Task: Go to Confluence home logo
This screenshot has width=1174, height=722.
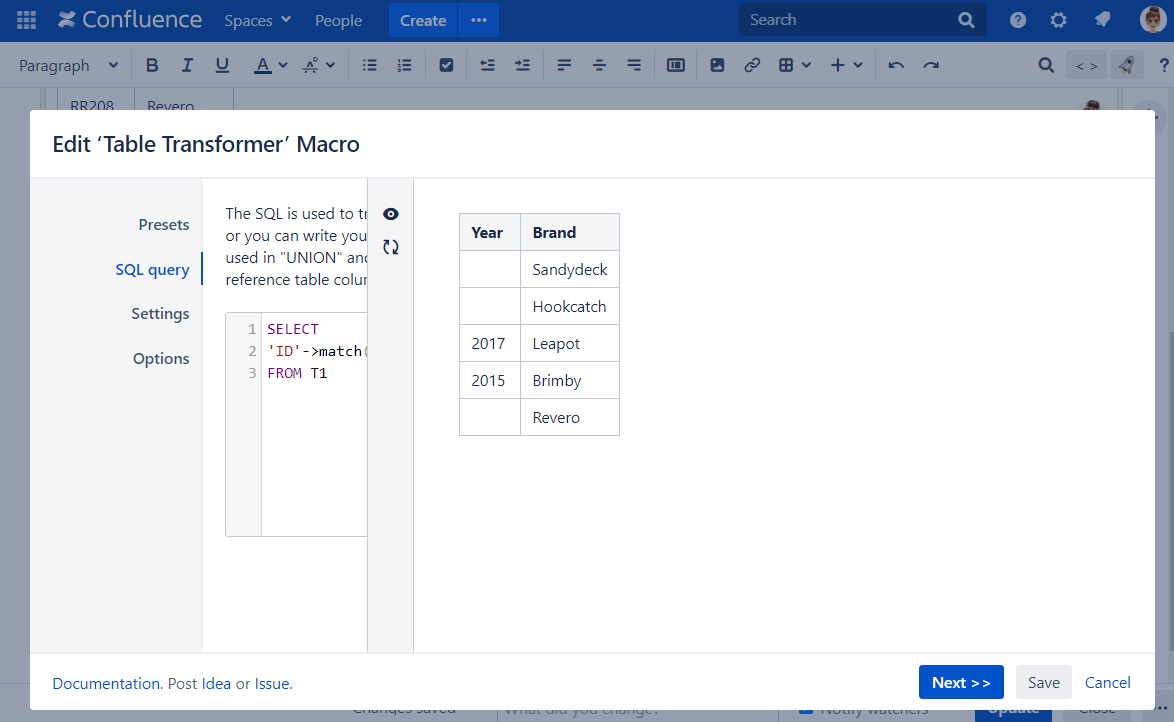Action: click(x=130, y=20)
